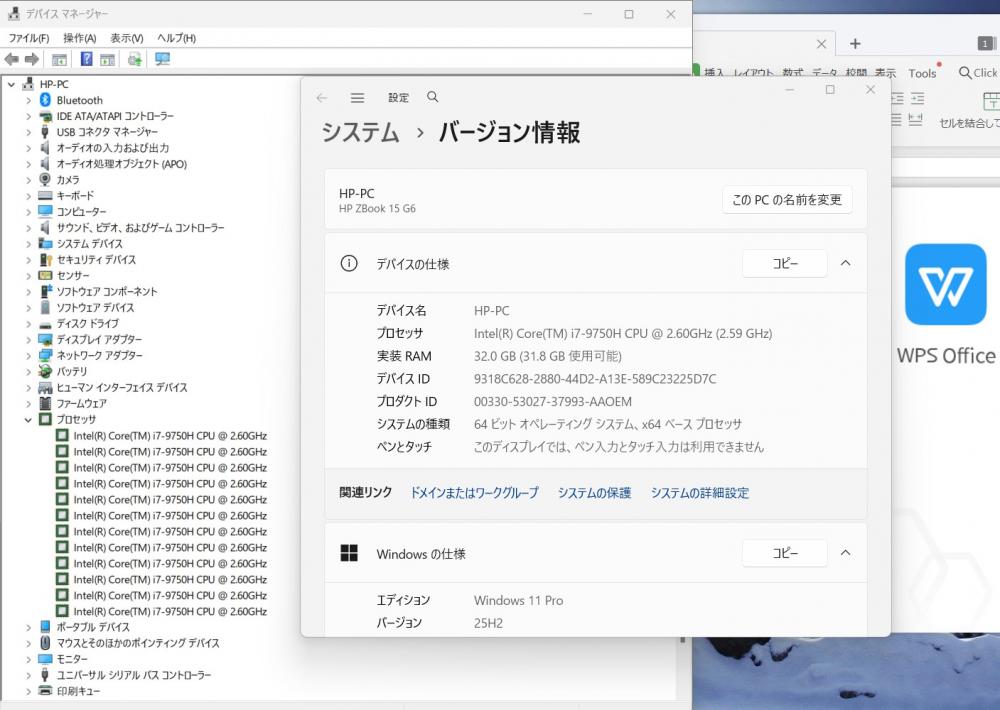Select オーディオの入力および出力 tree item
The image size is (1000, 710).
pyautogui.click(x=113, y=148)
